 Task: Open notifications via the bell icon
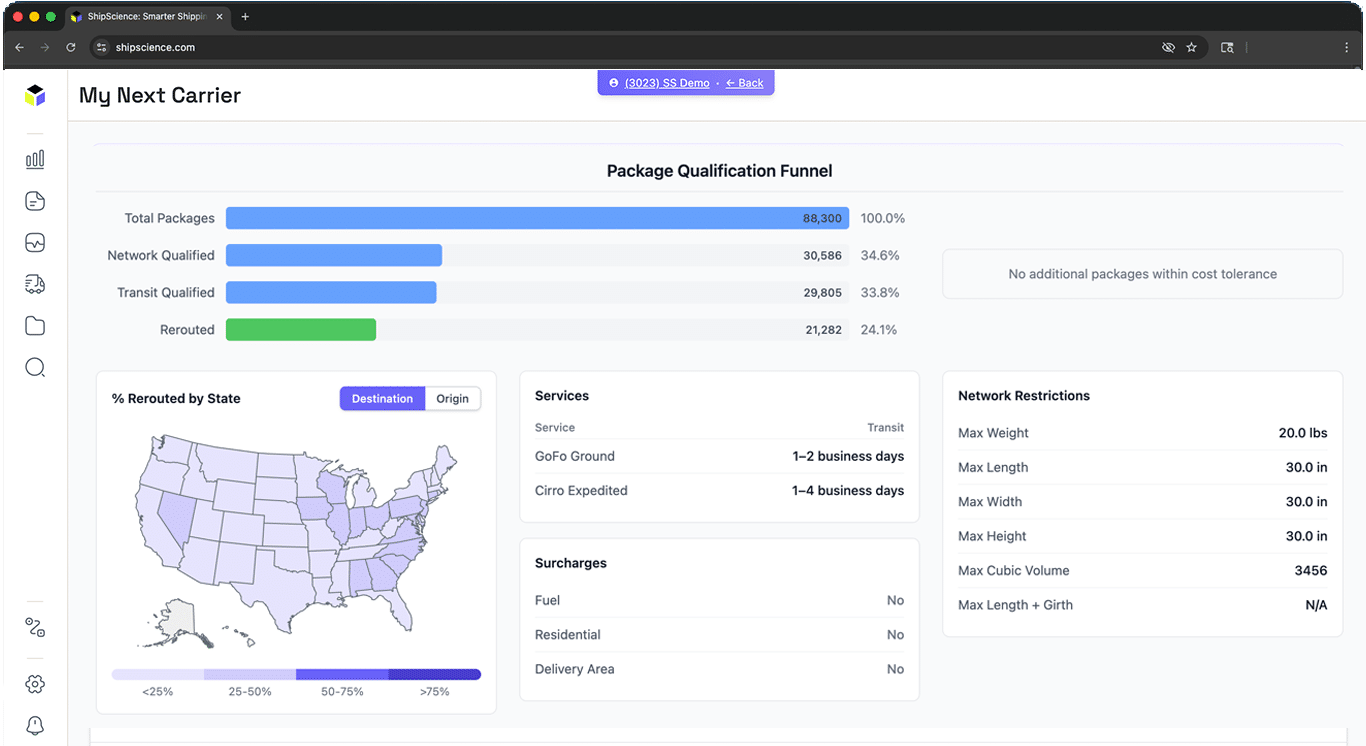click(34, 725)
